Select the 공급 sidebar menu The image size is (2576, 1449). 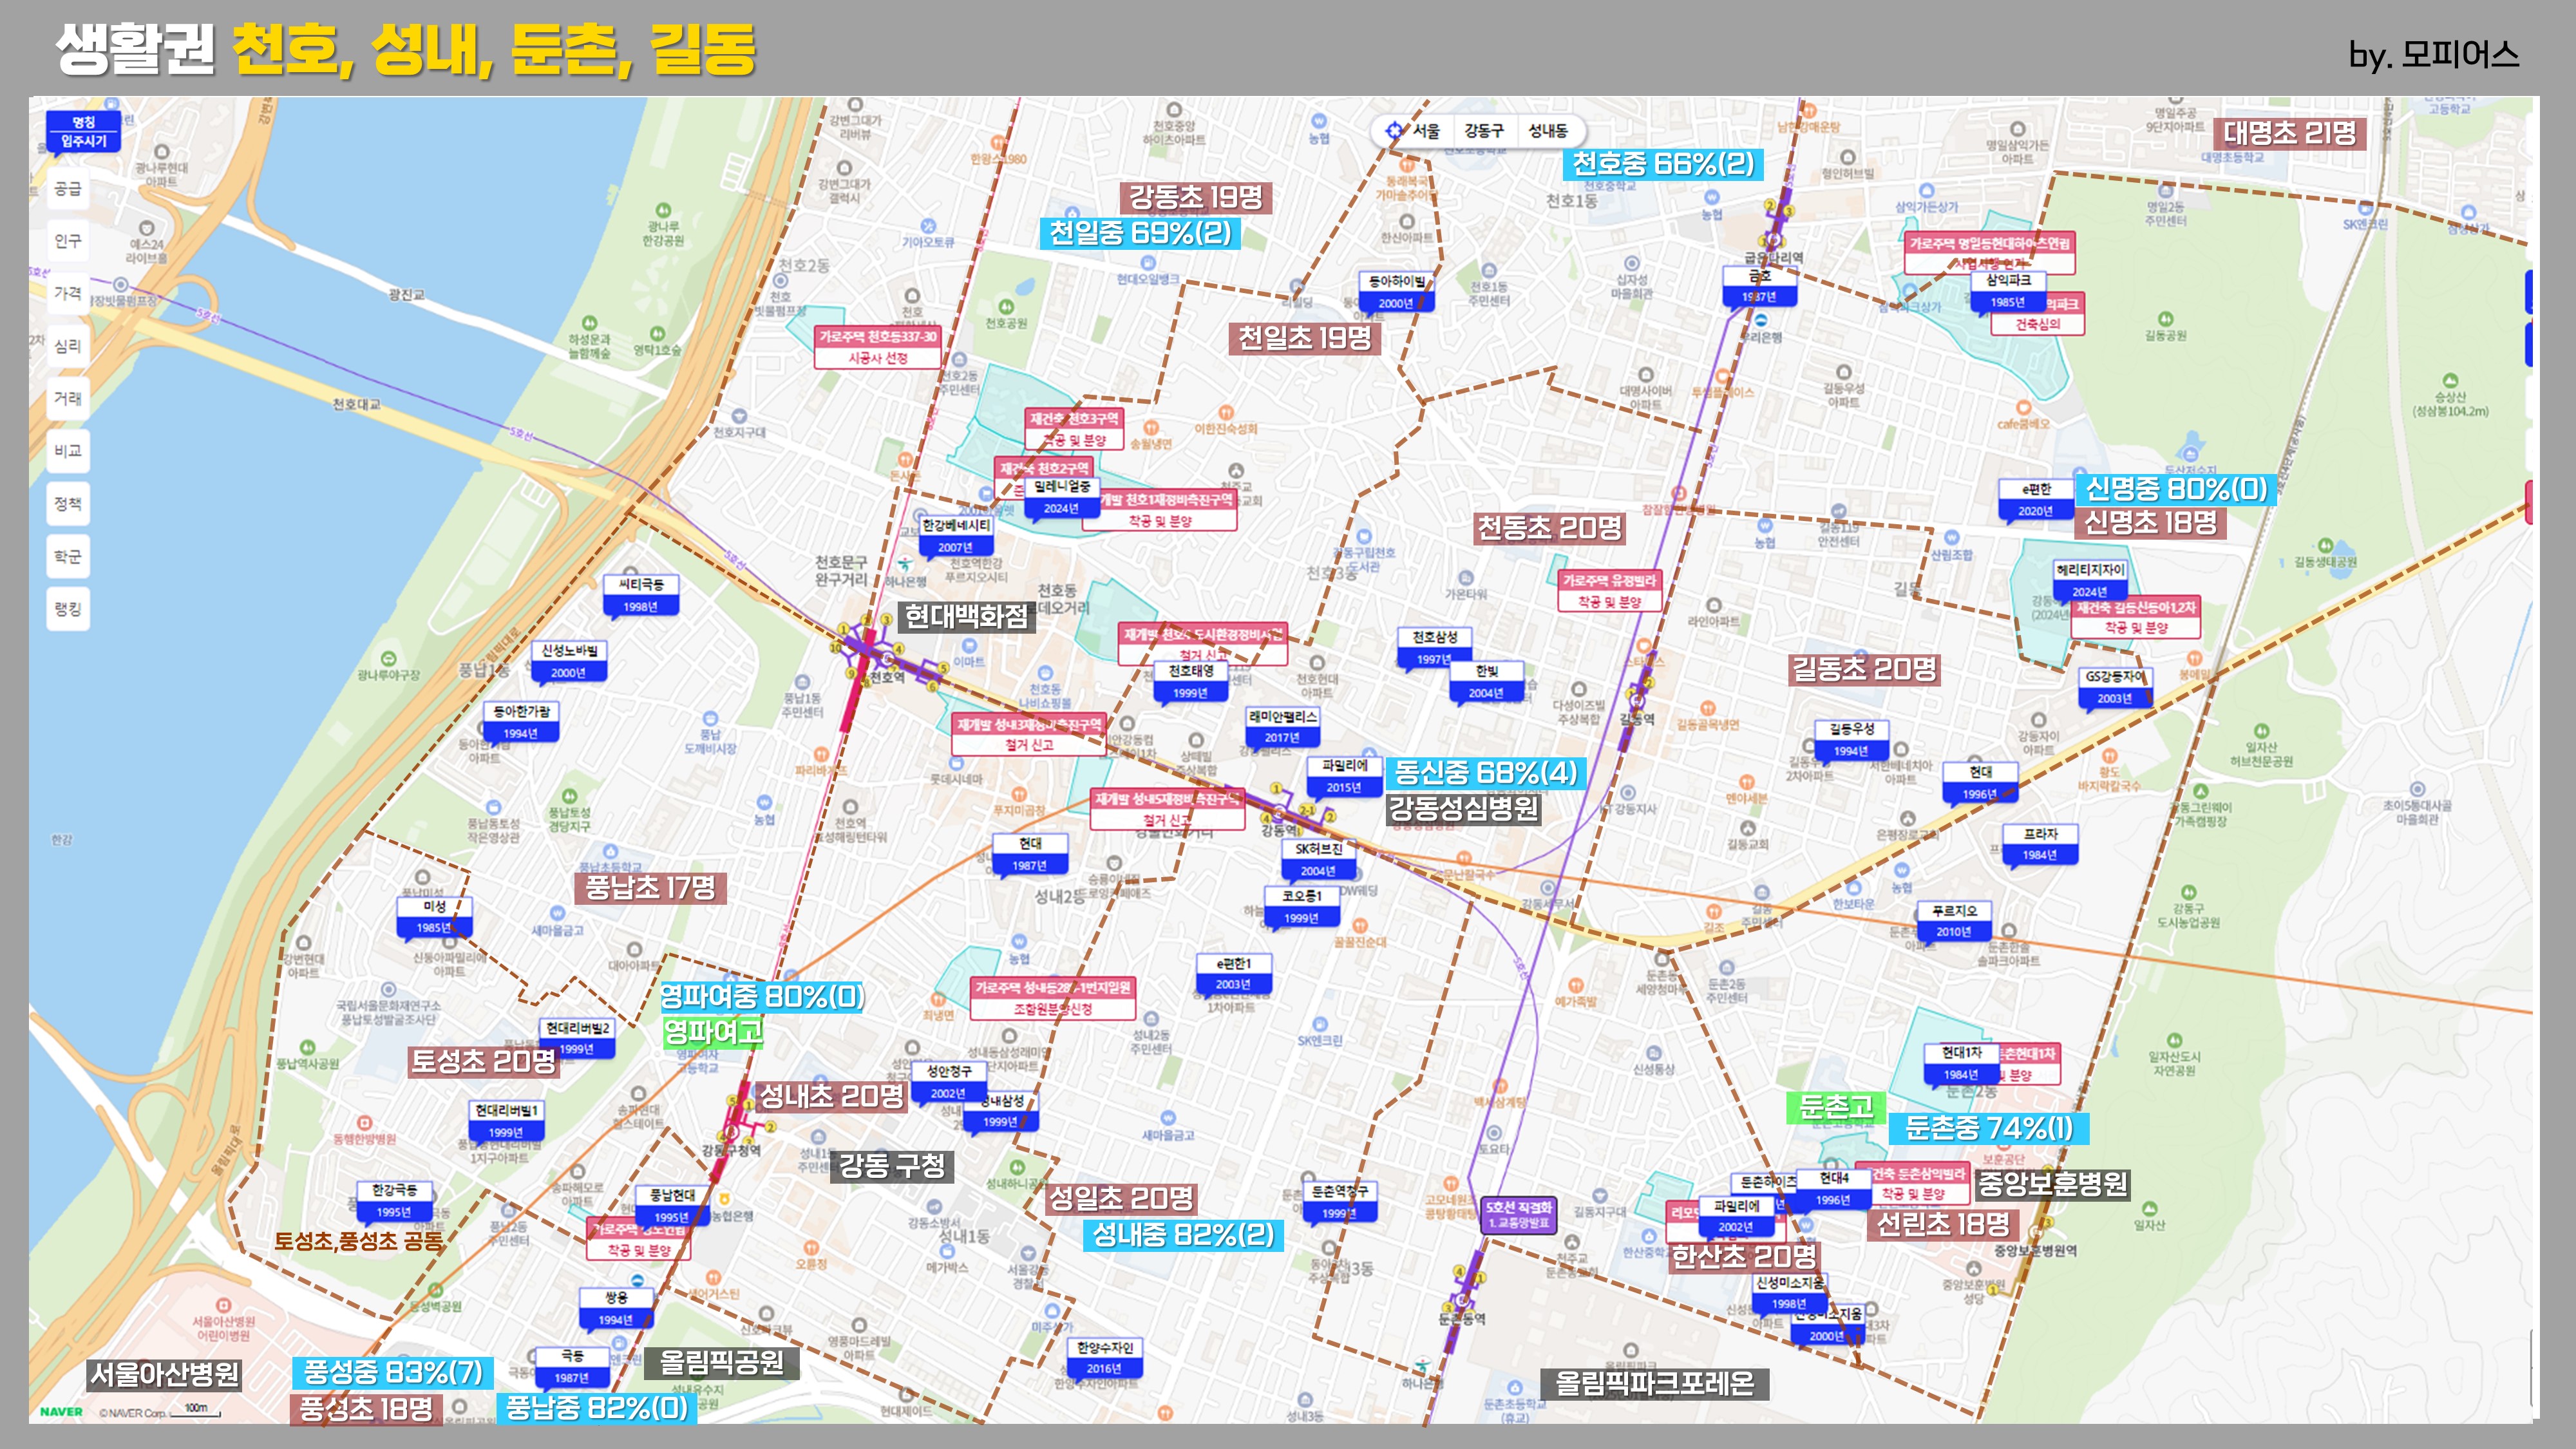pyautogui.click(x=68, y=189)
